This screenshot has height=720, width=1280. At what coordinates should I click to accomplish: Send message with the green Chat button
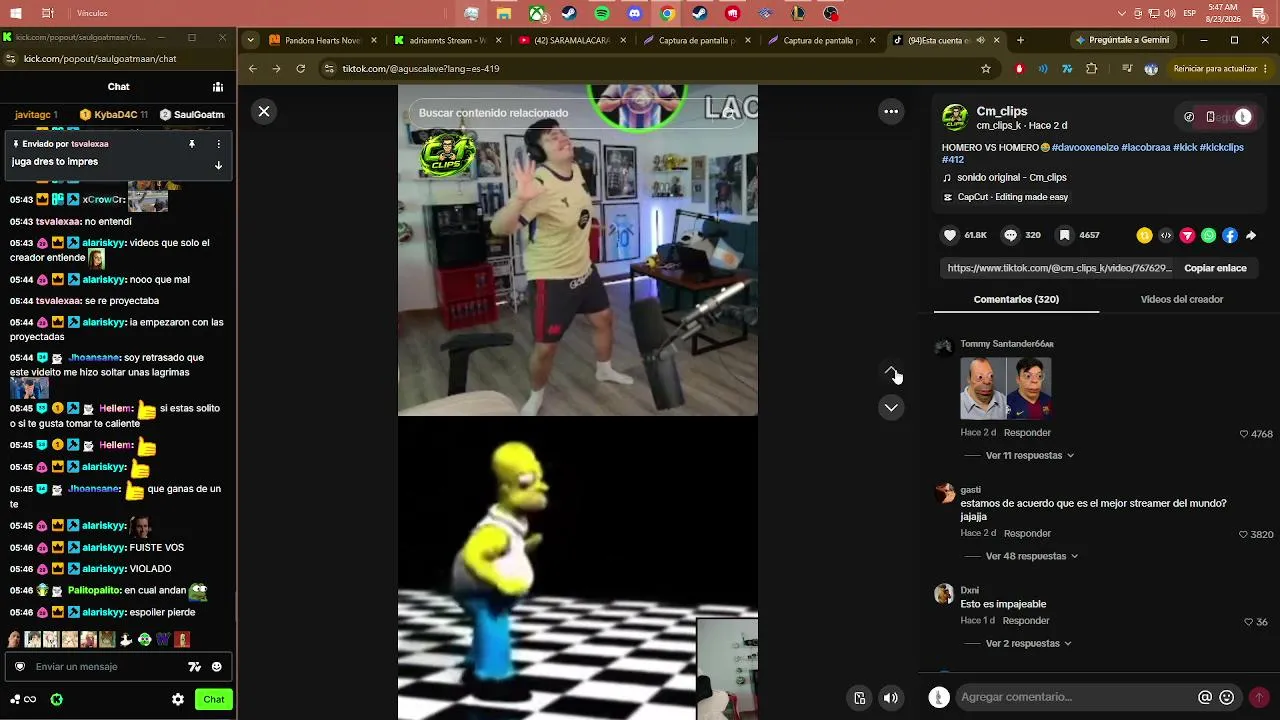[x=214, y=699]
